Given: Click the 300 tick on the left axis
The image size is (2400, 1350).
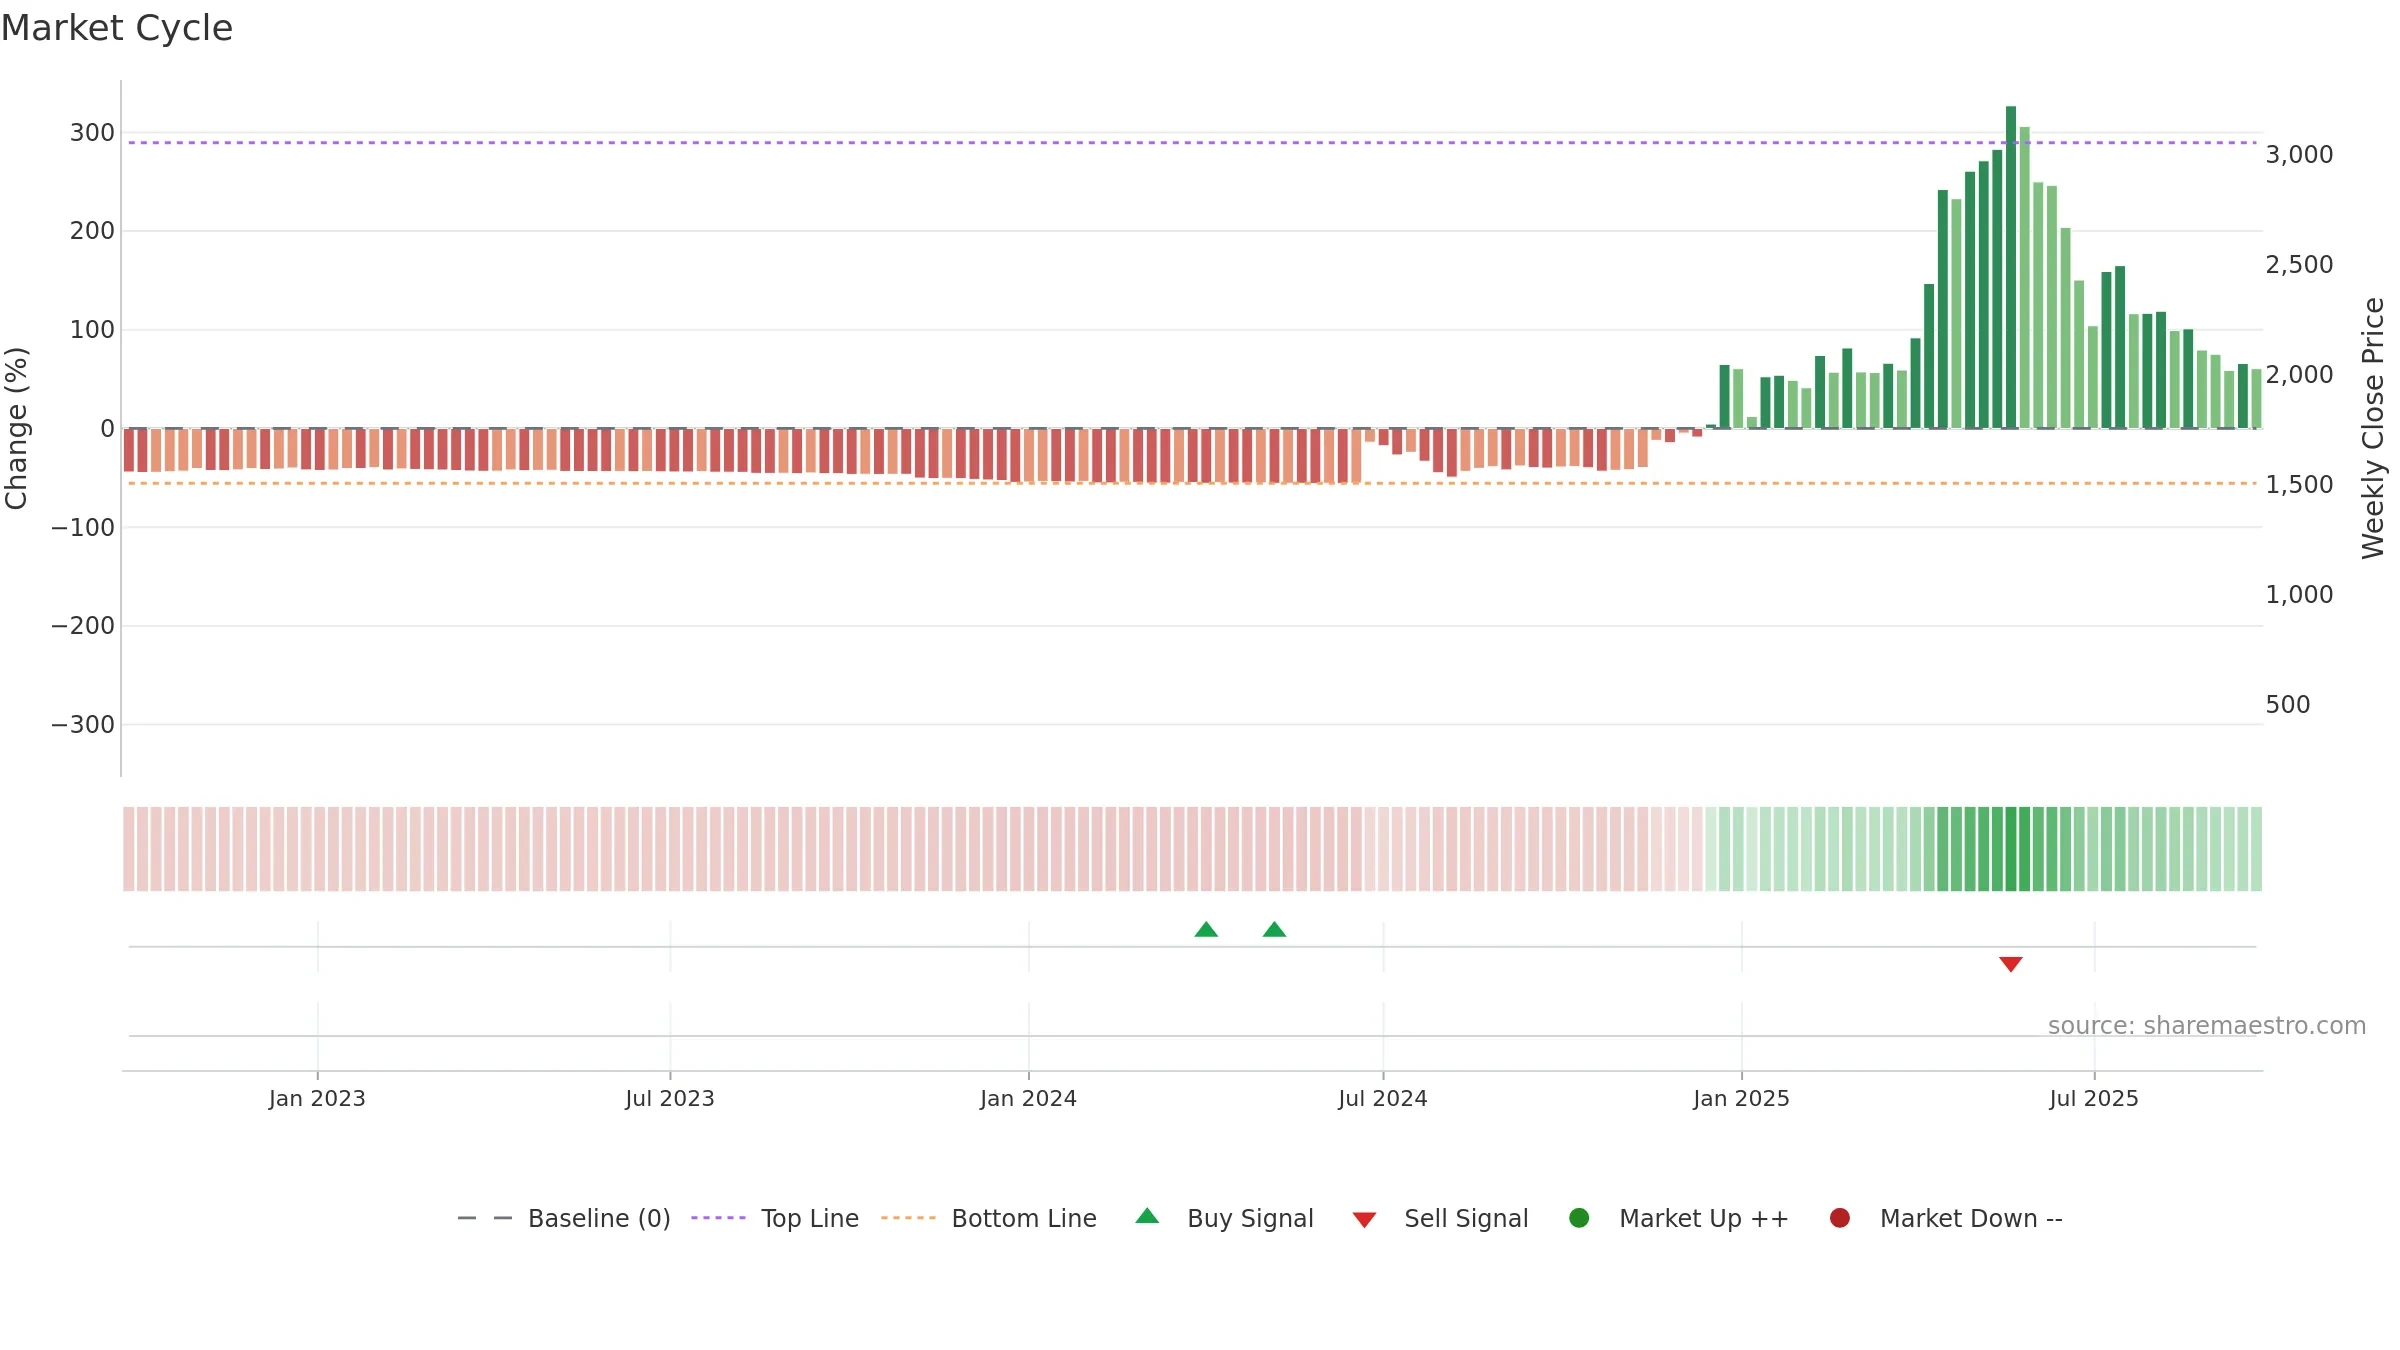Looking at the screenshot, I should (92, 133).
